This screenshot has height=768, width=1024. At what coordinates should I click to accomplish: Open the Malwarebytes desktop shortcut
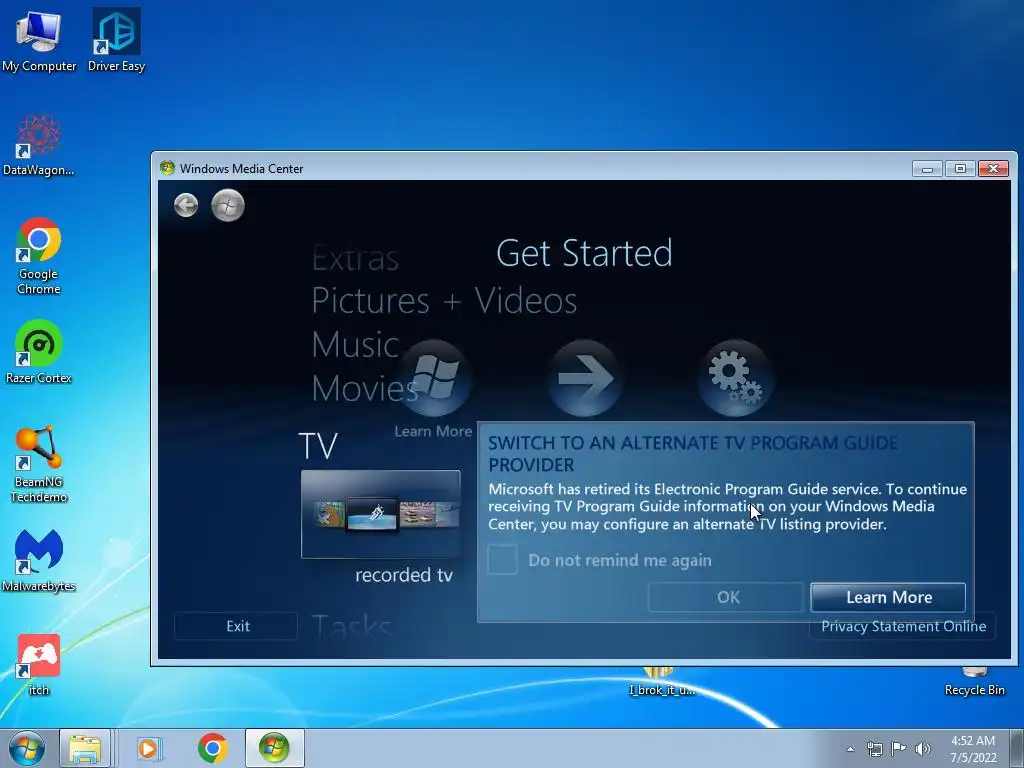click(x=39, y=560)
